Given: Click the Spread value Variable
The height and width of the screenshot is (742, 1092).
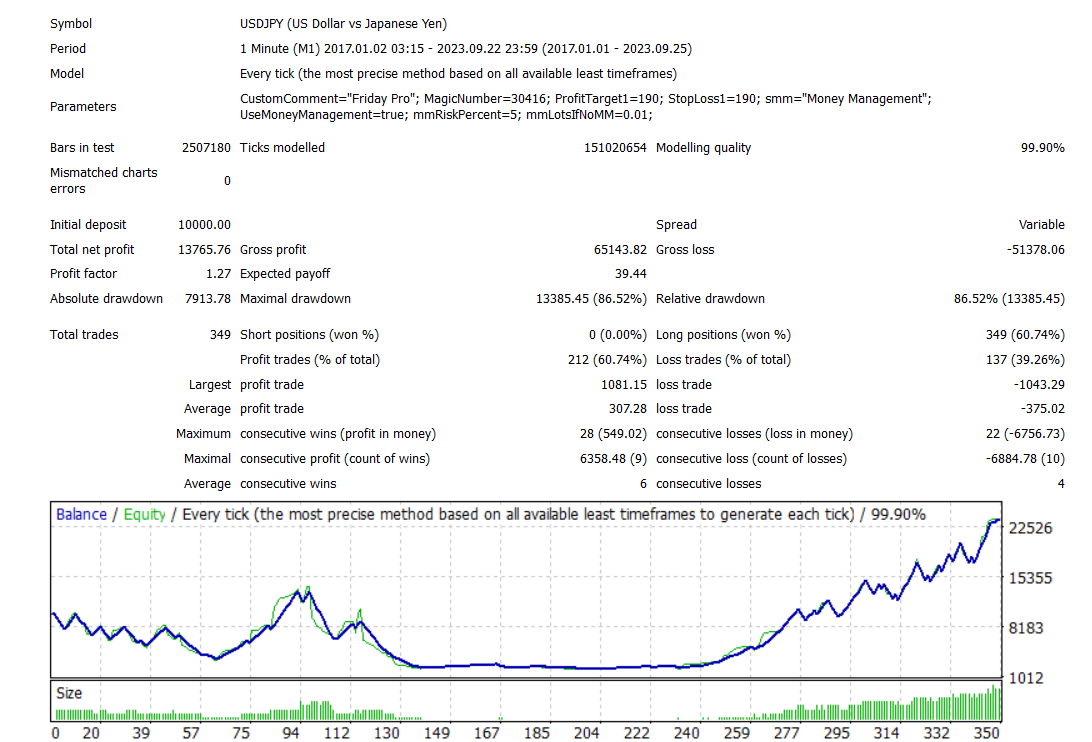Looking at the screenshot, I should point(1041,225).
